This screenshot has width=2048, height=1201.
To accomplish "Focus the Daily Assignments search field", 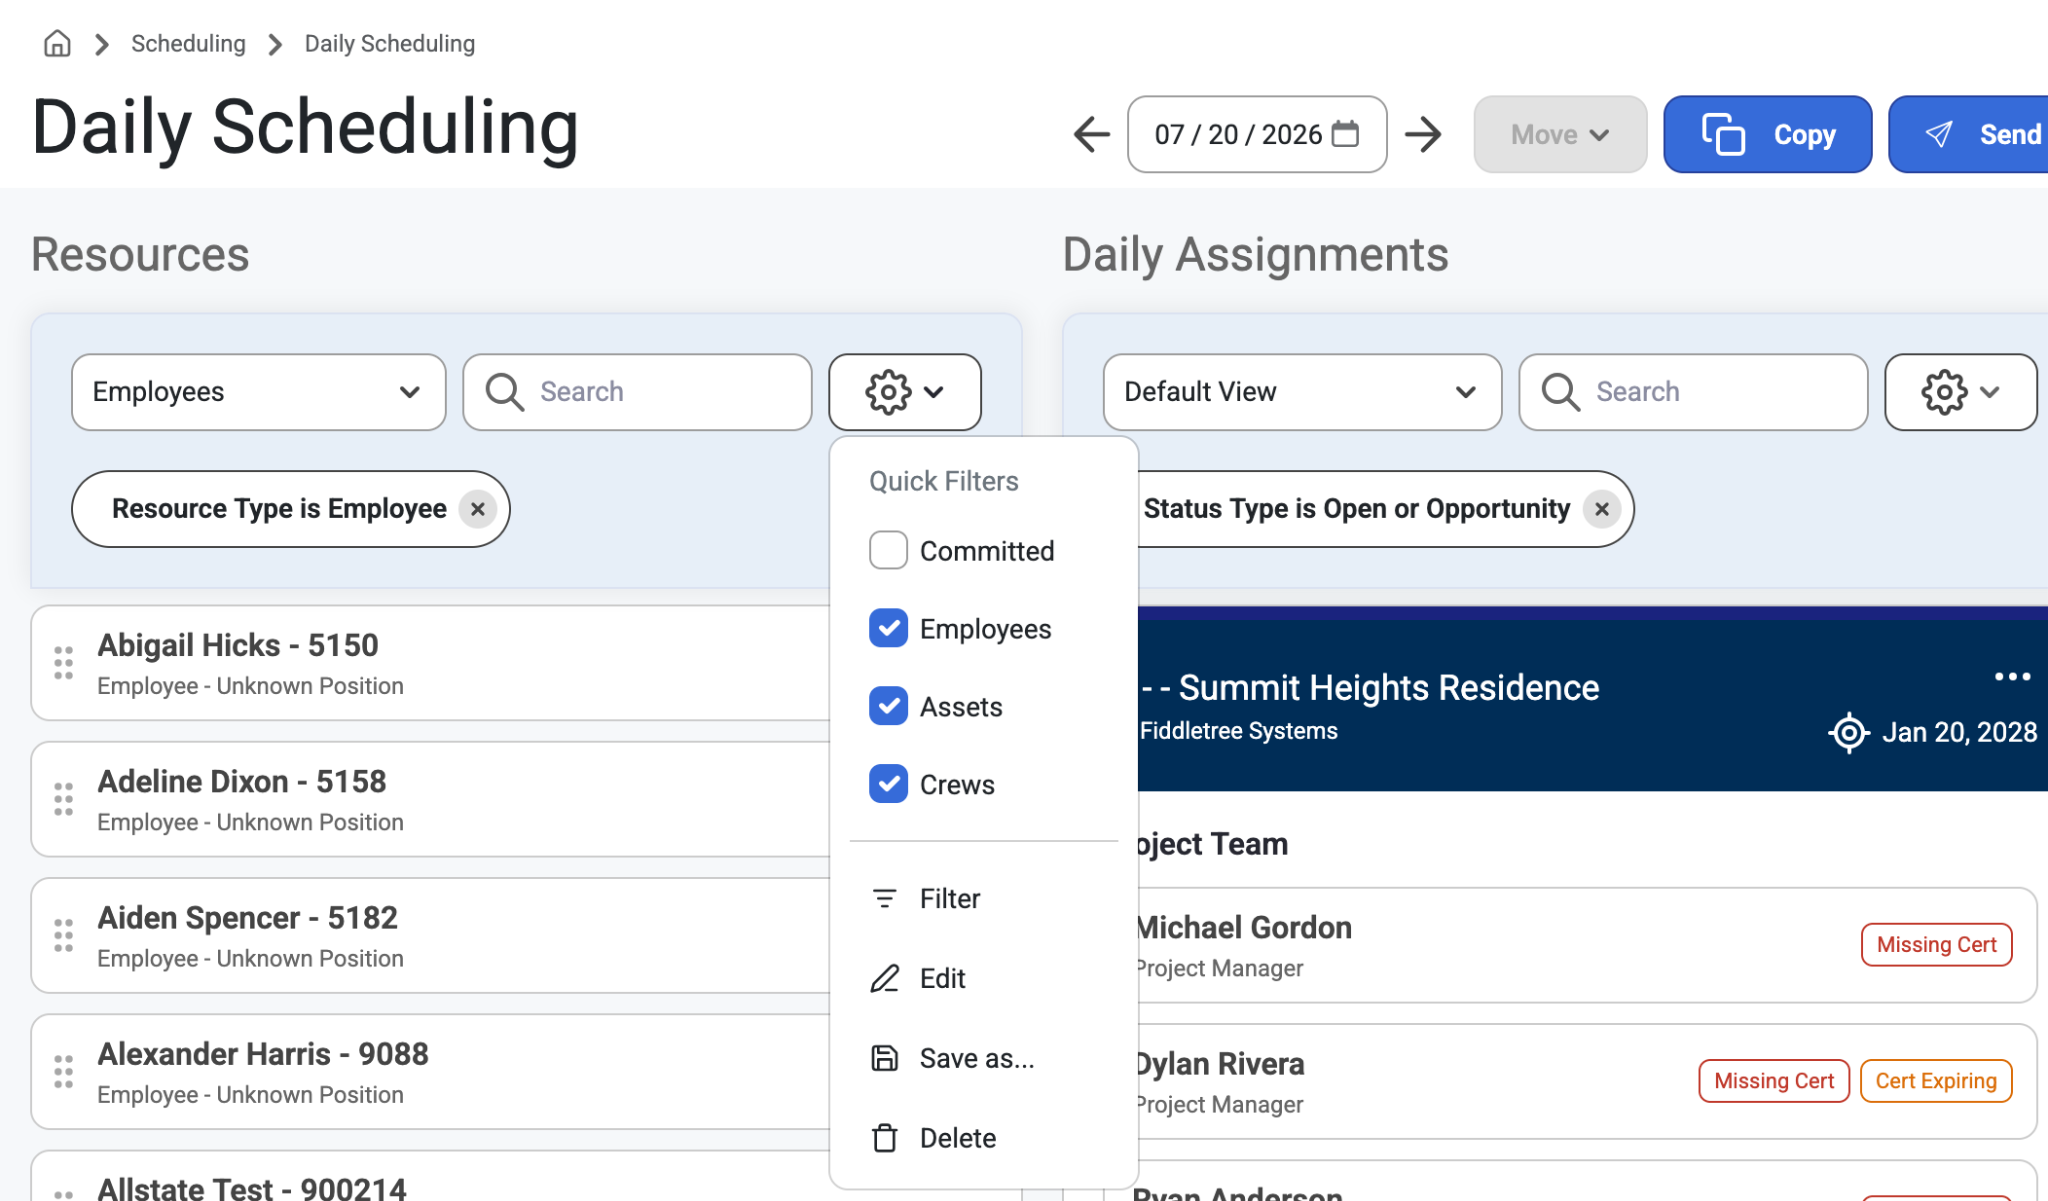I will 1693,392.
